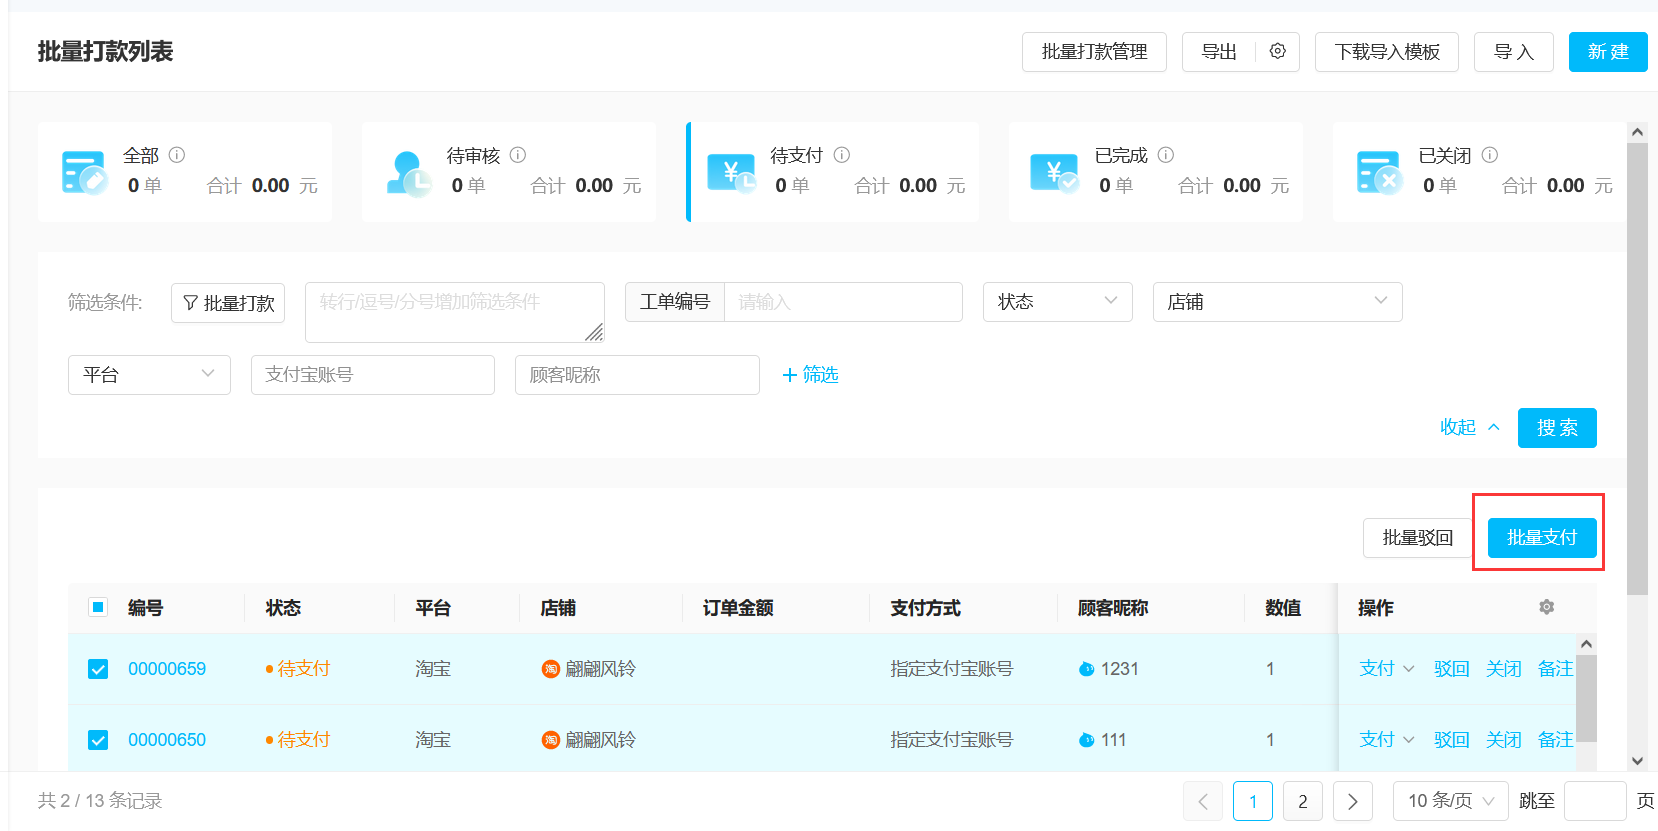Open order number 00000650 link

click(167, 740)
